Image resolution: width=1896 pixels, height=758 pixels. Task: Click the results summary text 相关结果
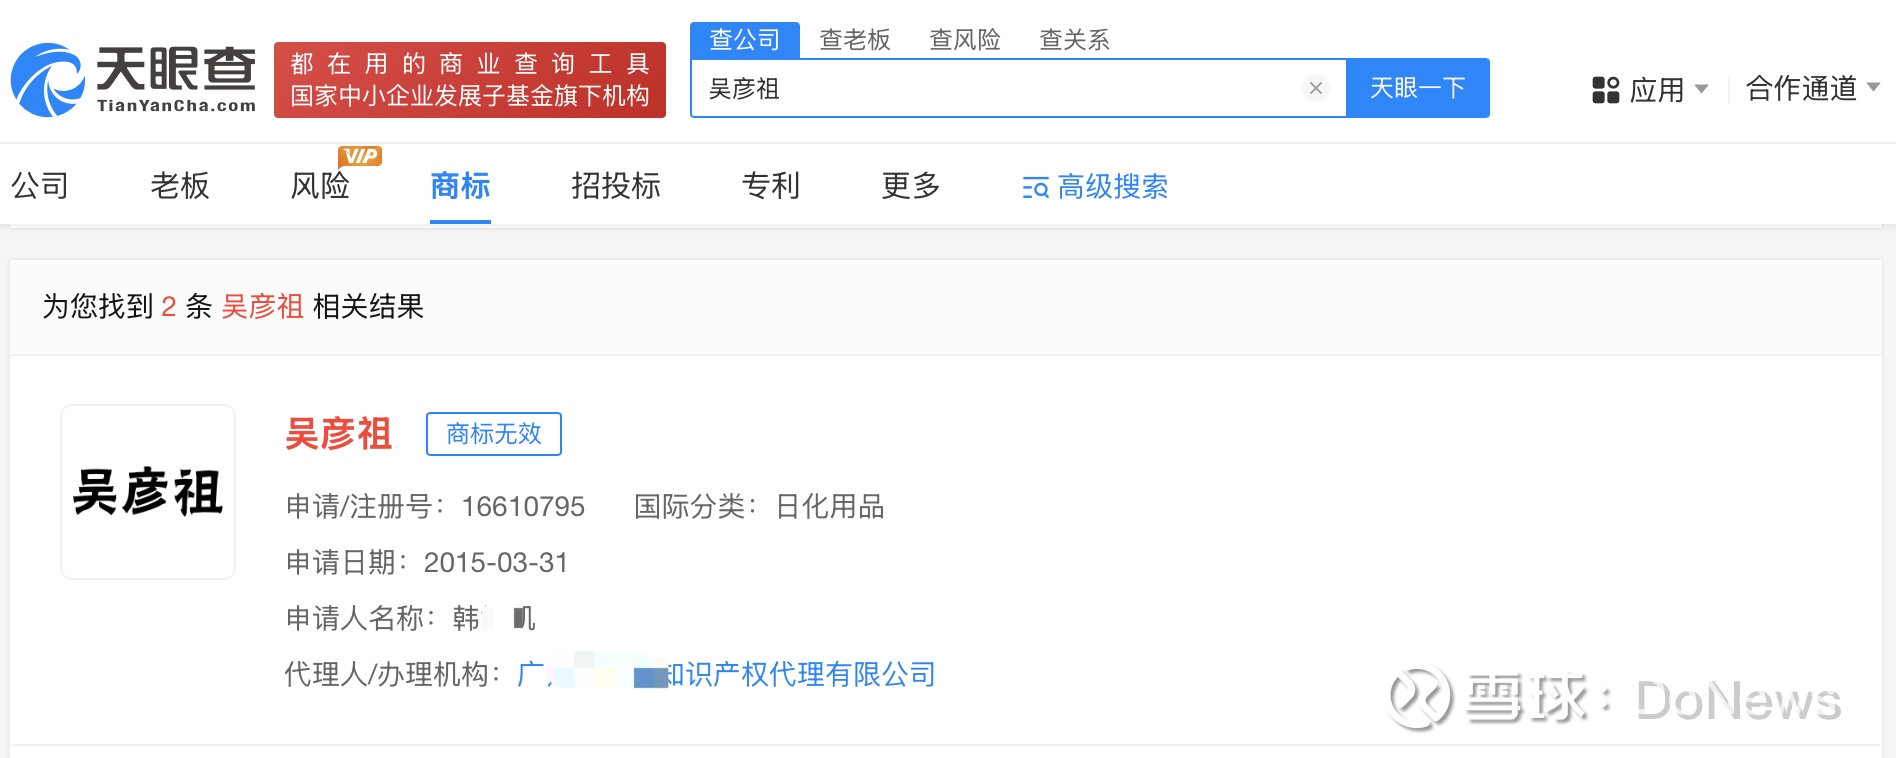coord(369,307)
